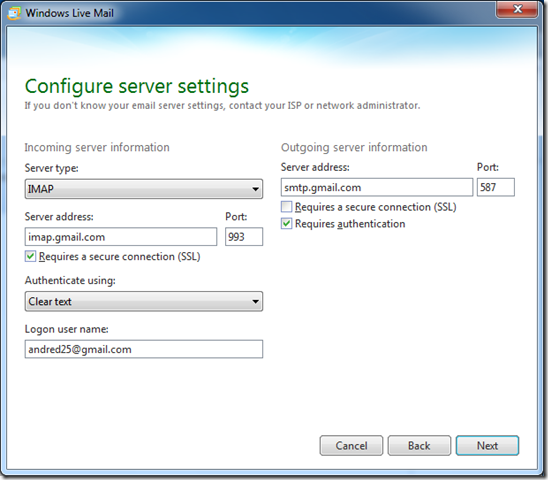
Task: Click the incoming port field showing 993
Action: coord(244,237)
